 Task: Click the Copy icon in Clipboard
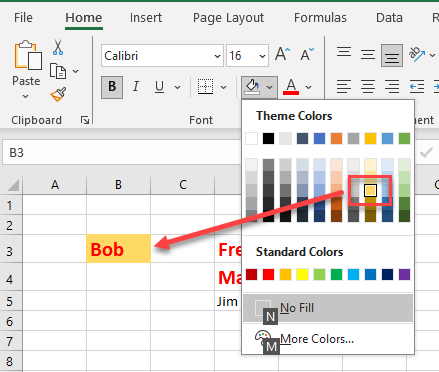pyautogui.click(x=58, y=71)
